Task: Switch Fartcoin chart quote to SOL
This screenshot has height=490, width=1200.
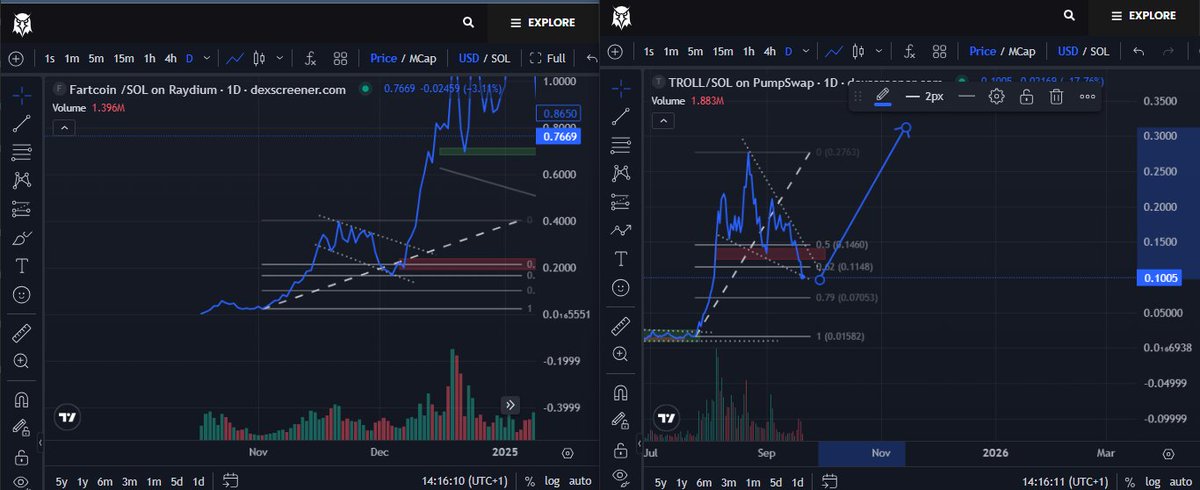Action: pyautogui.click(x=500, y=58)
